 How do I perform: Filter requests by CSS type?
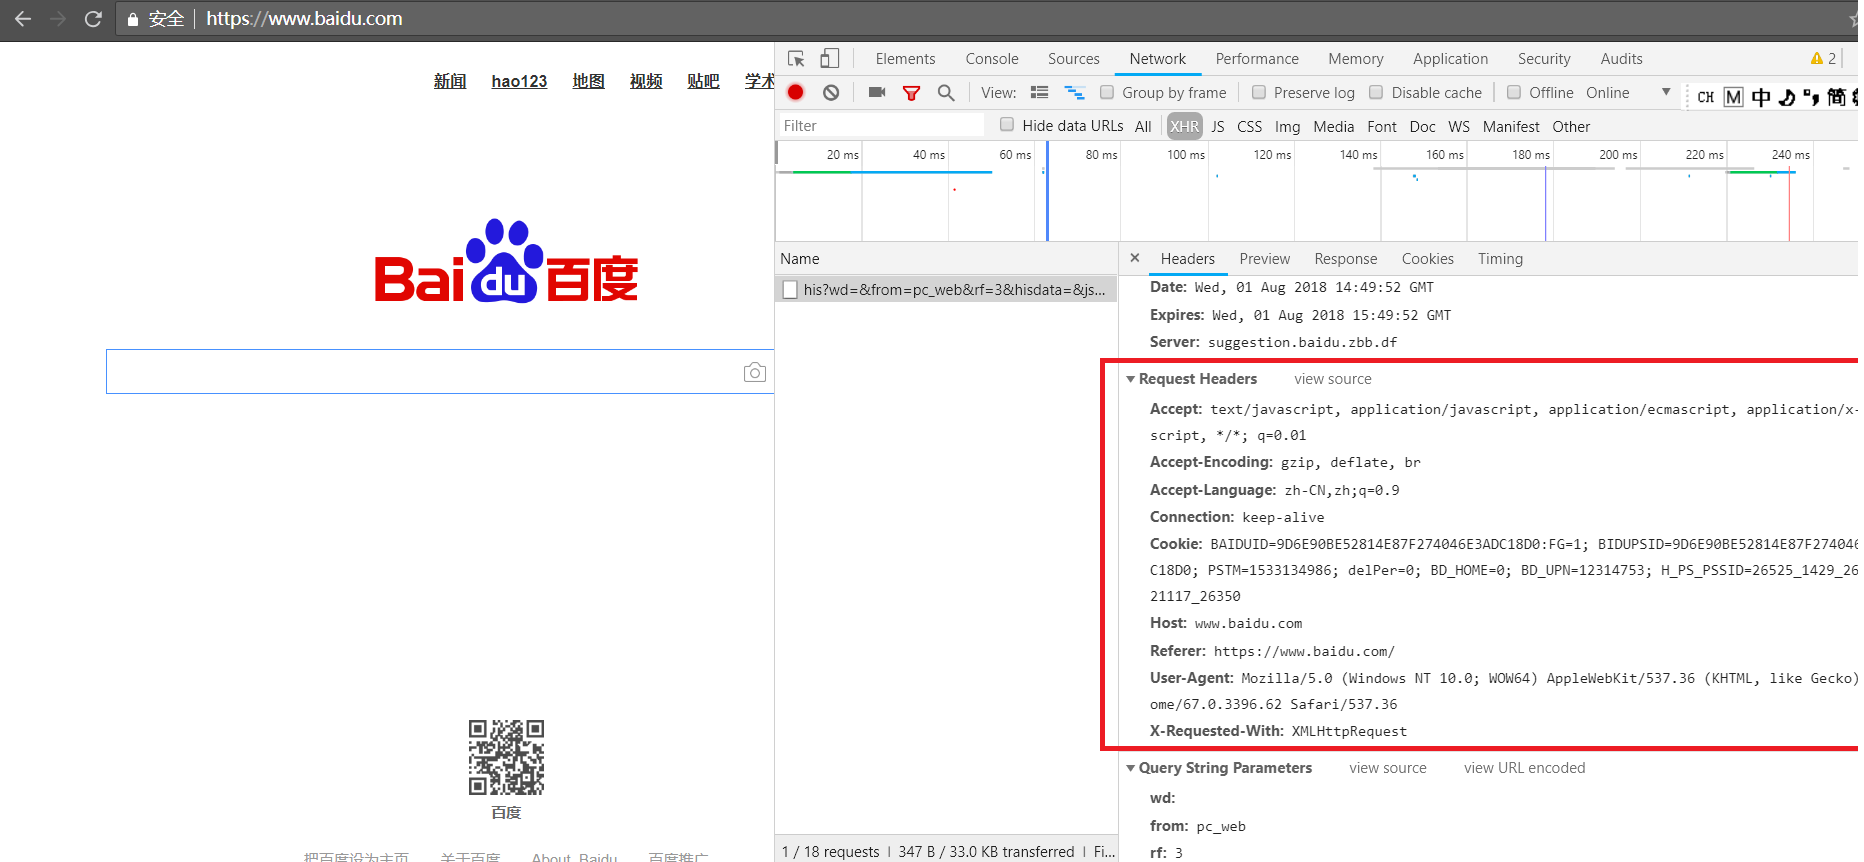pos(1250,126)
